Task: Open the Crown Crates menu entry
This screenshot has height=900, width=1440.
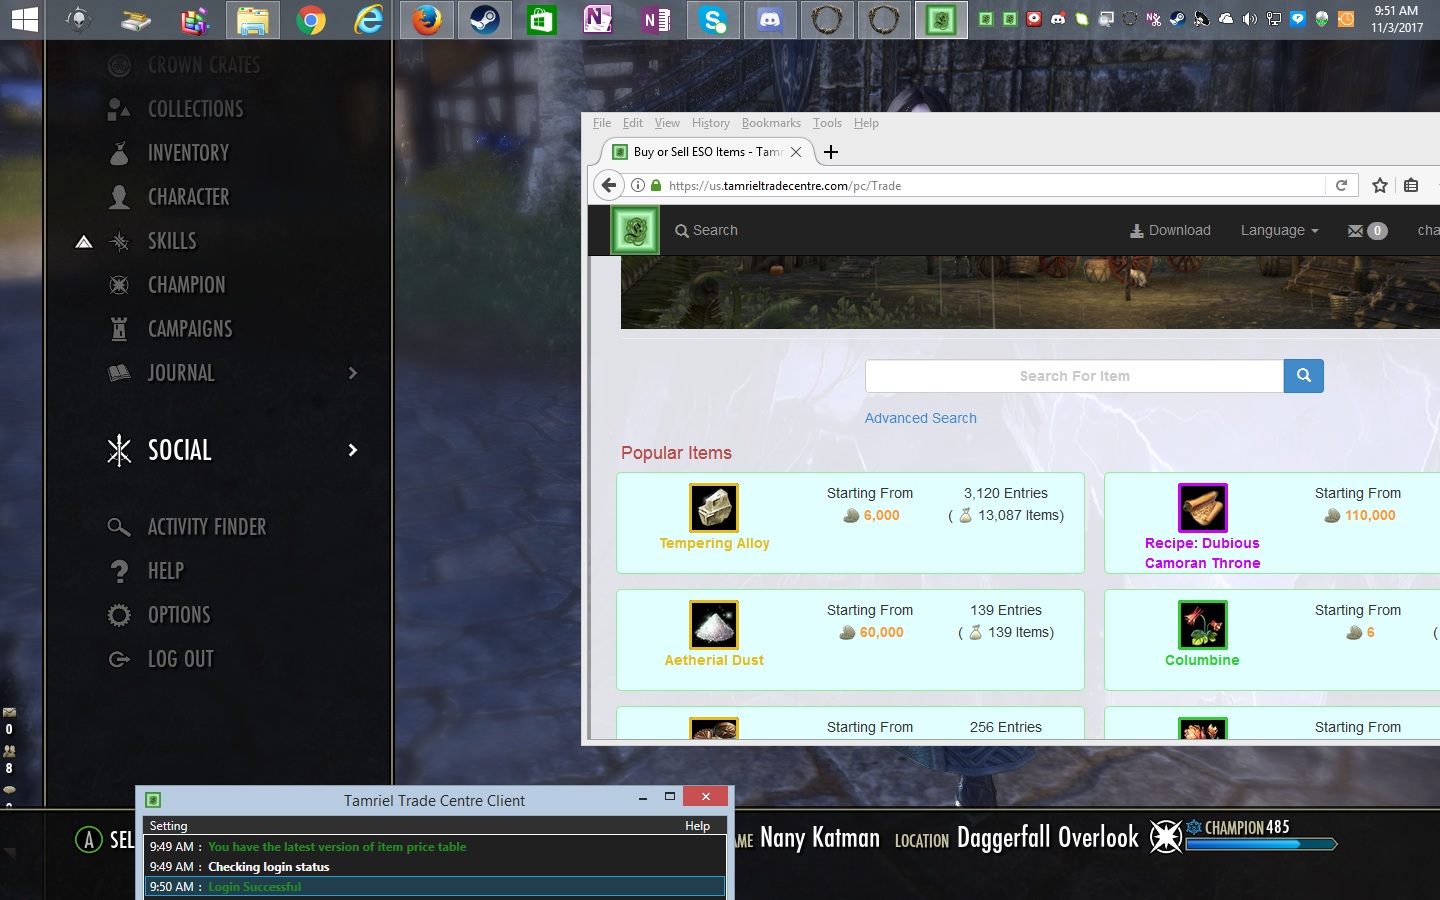Action: coord(204,65)
